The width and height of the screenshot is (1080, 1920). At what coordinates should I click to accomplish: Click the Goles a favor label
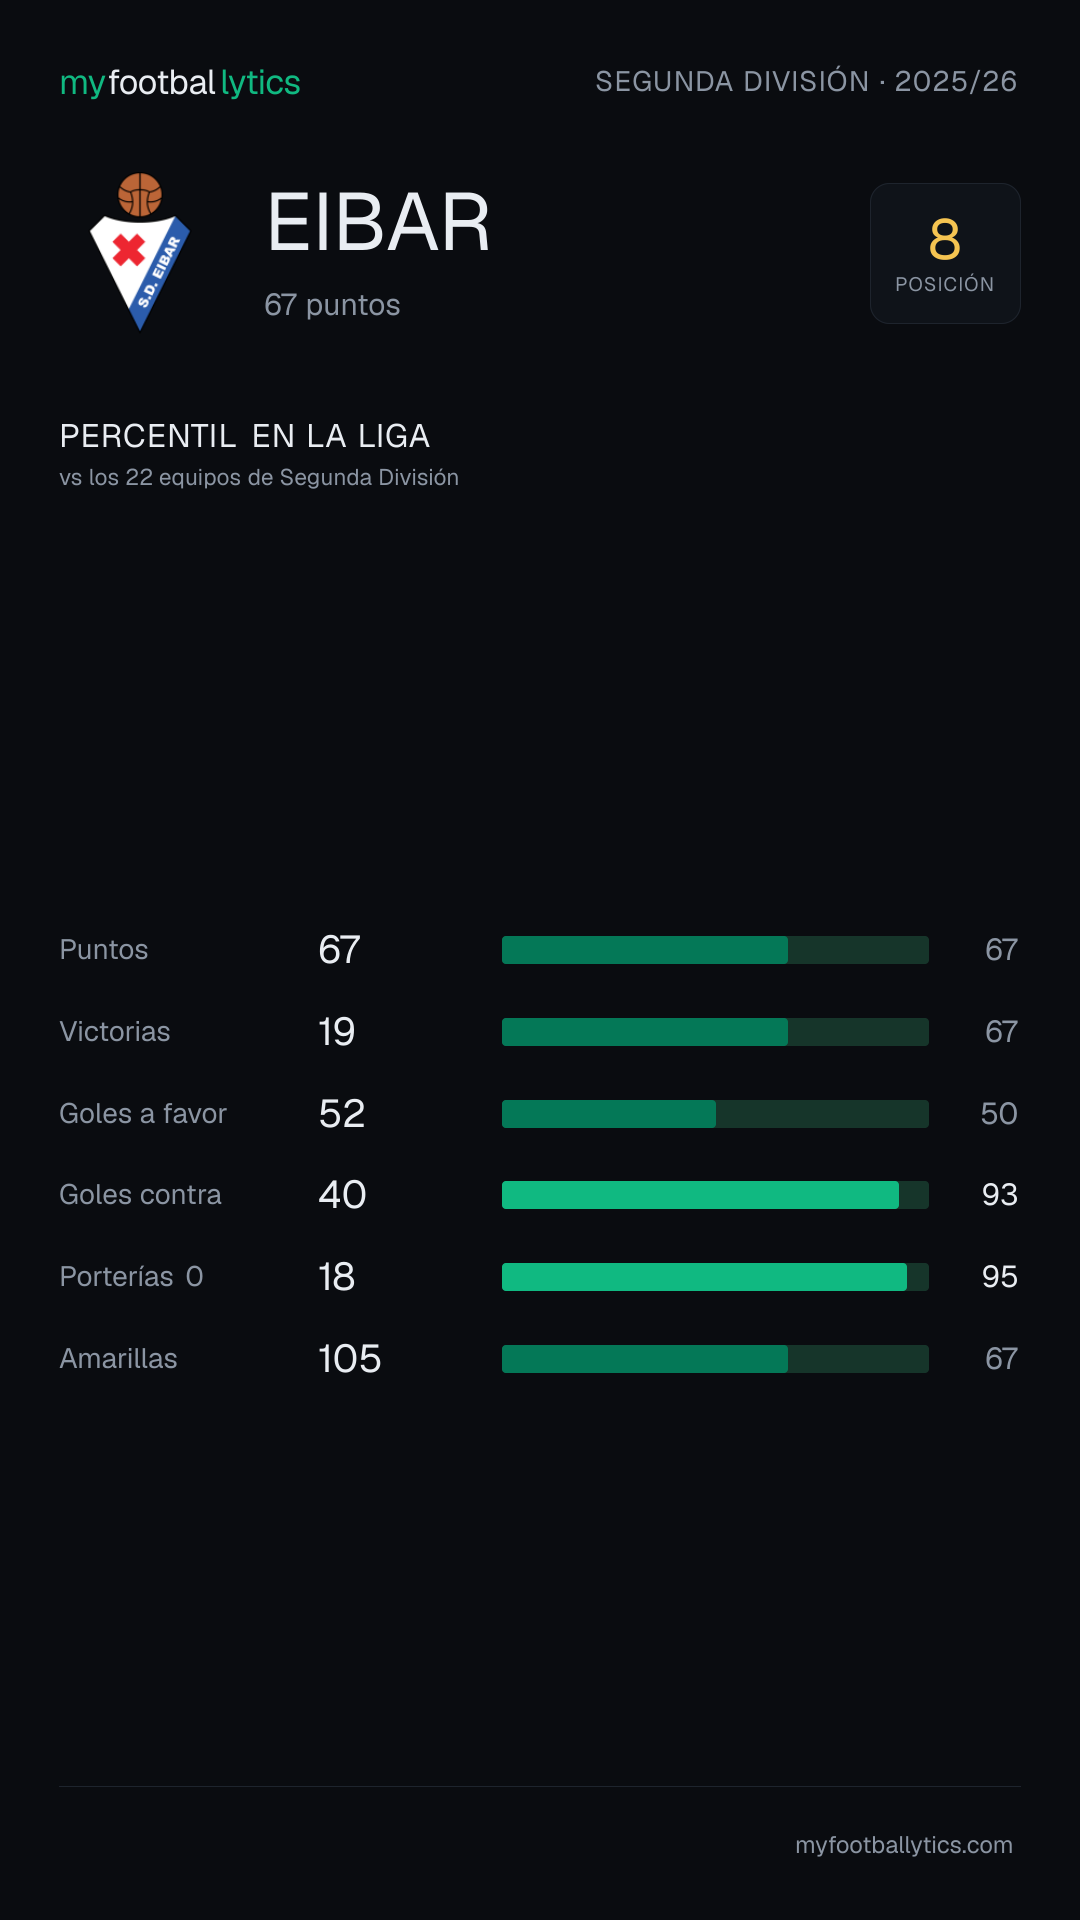pos(143,1114)
